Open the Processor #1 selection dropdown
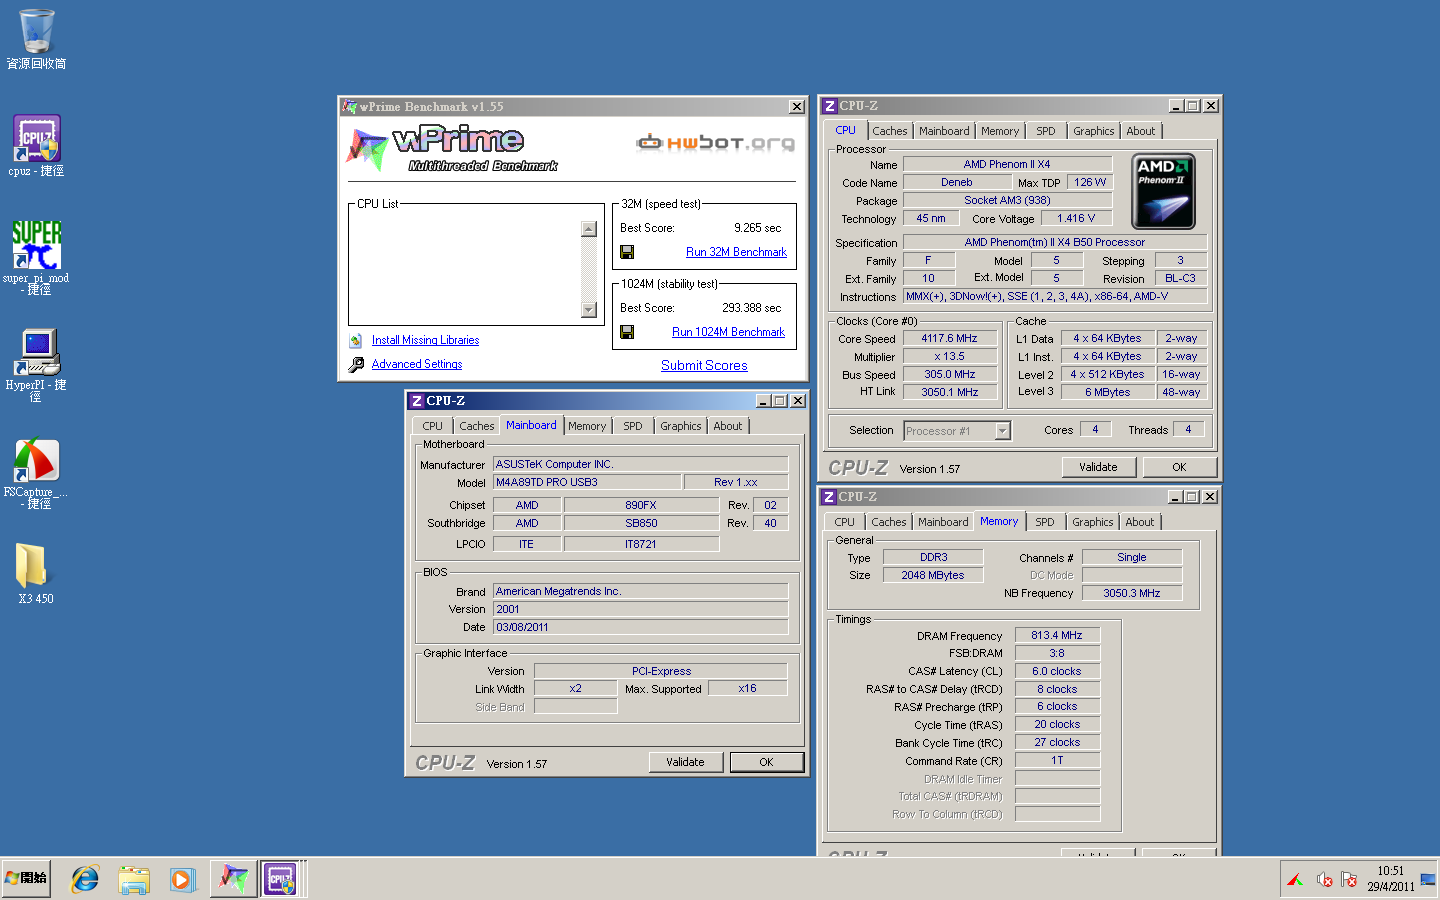The image size is (1440, 900). [x=1003, y=431]
